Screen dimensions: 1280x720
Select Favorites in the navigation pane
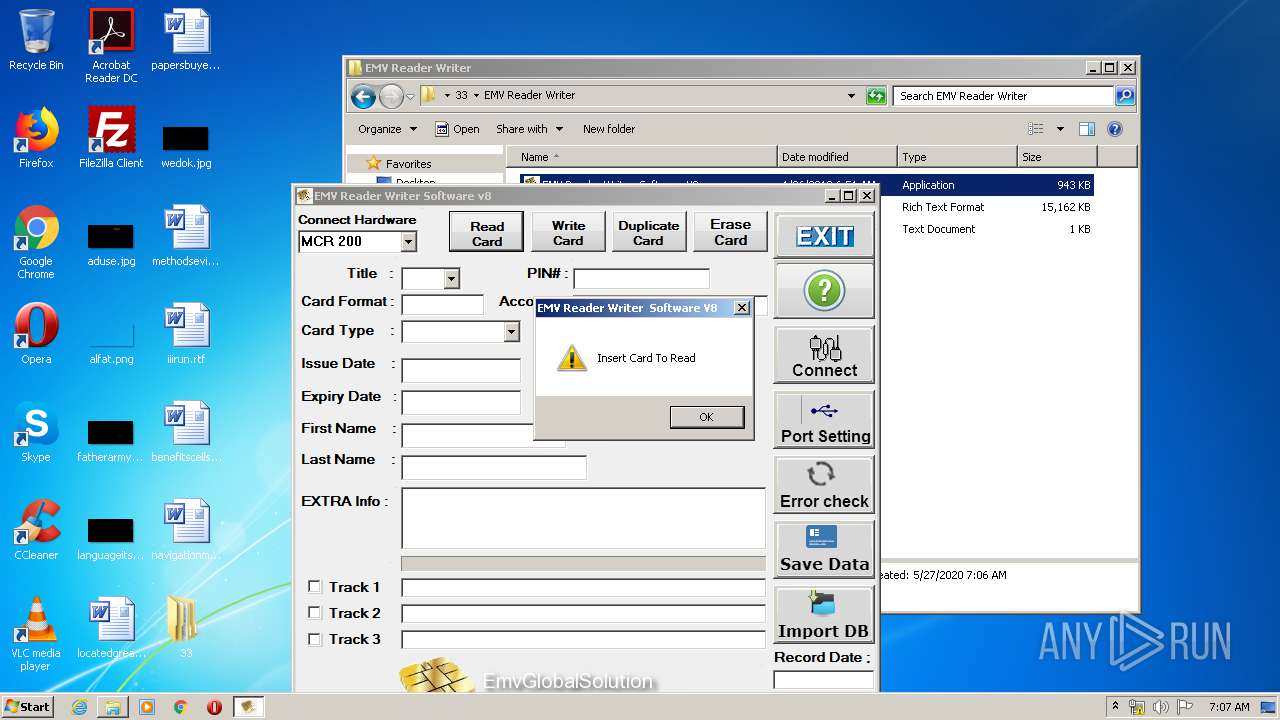[x=408, y=164]
